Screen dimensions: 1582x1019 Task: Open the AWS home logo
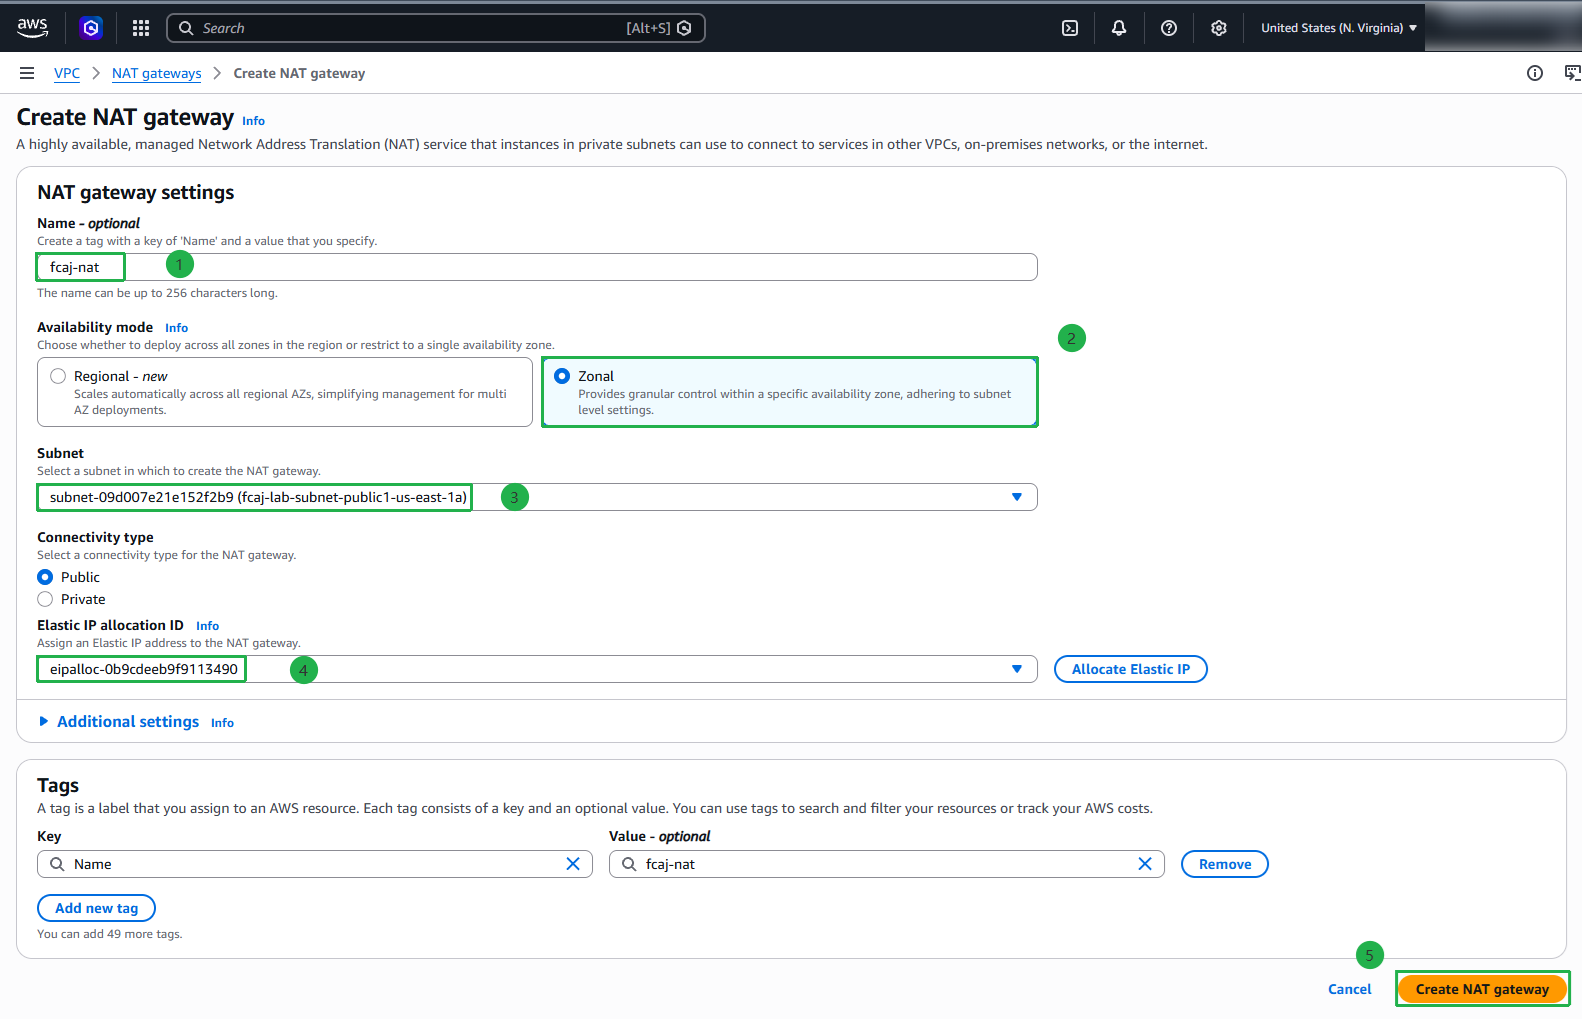(x=33, y=28)
